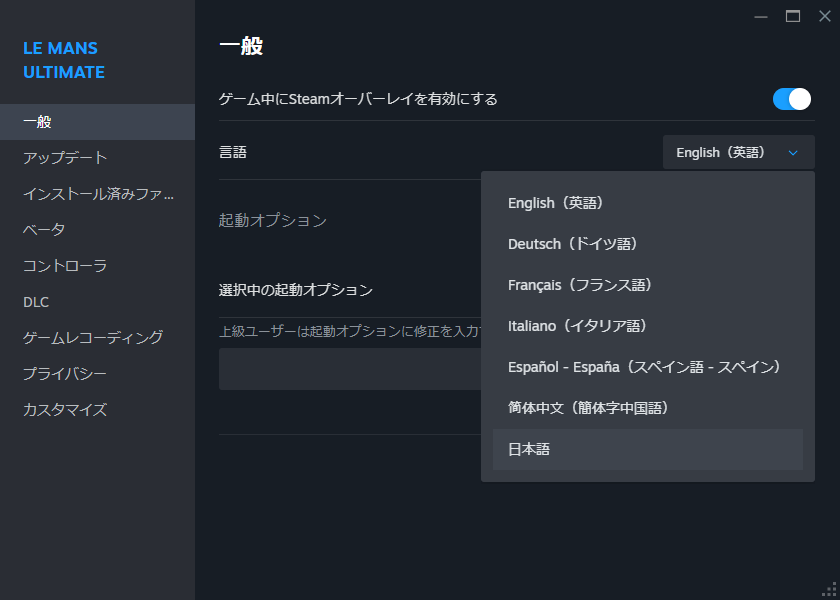Disable the Steam overlay toggle
Screen dimensions: 840x600
pos(791,99)
